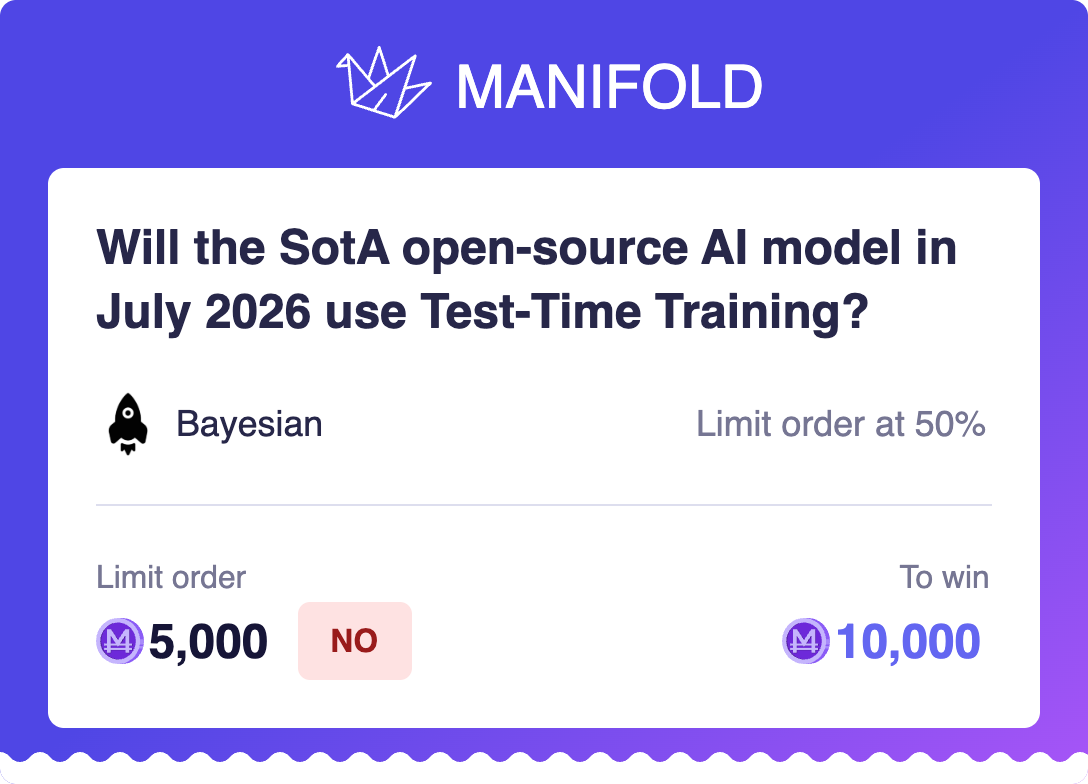Click the mana coin next to 5,000
The height and width of the screenshot is (784, 1088).
(119, 641)
